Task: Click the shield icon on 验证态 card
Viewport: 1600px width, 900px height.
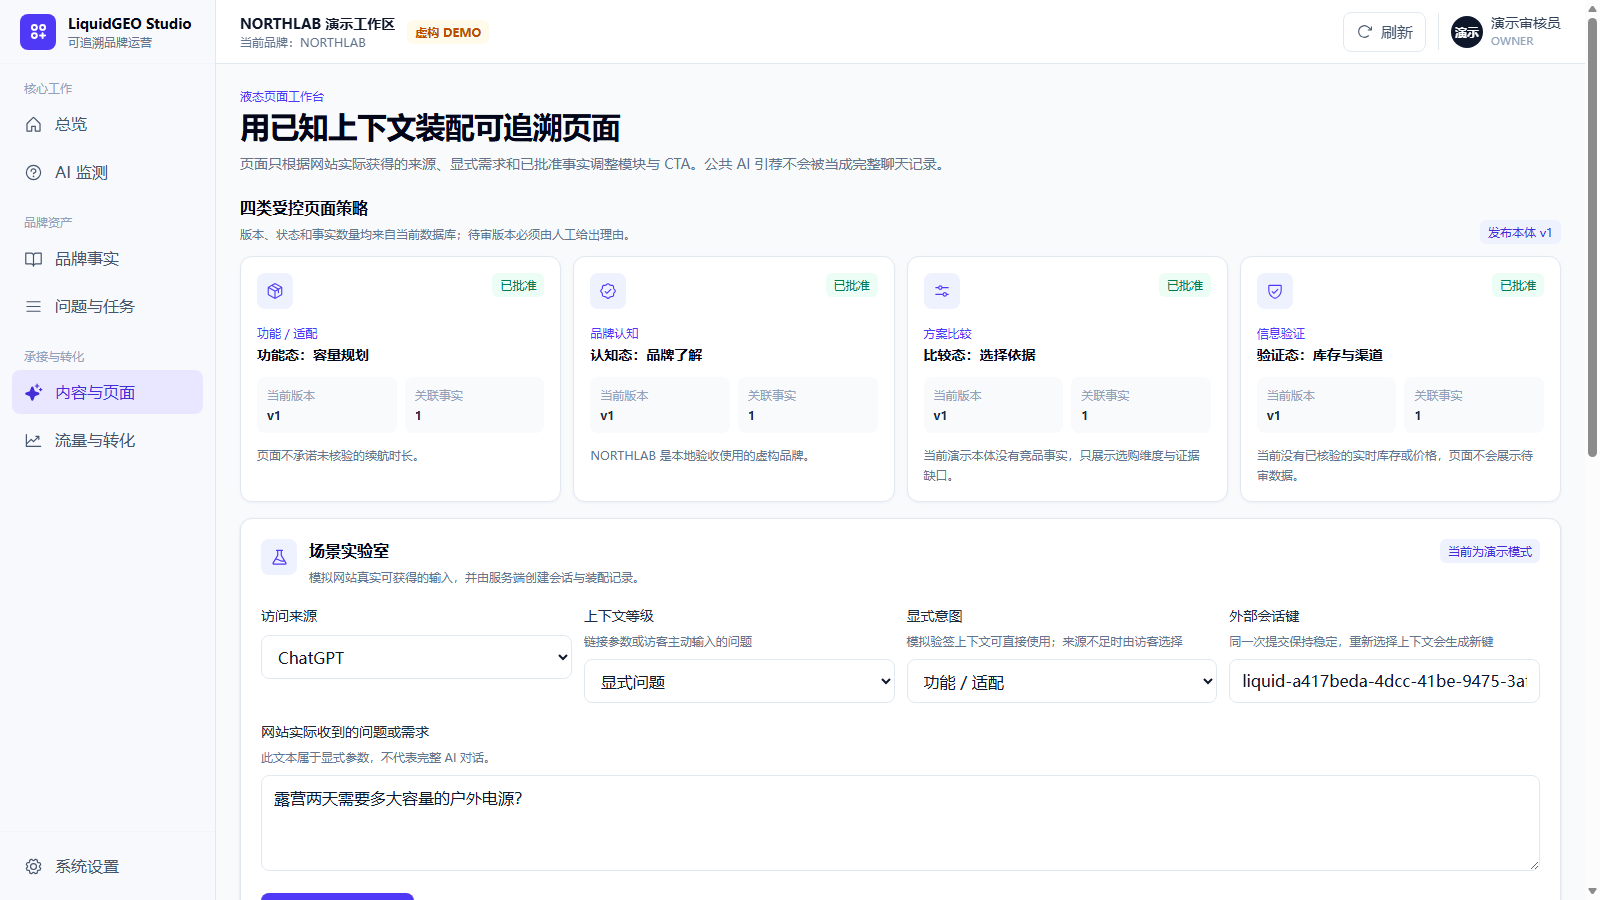Action: 1275,291
